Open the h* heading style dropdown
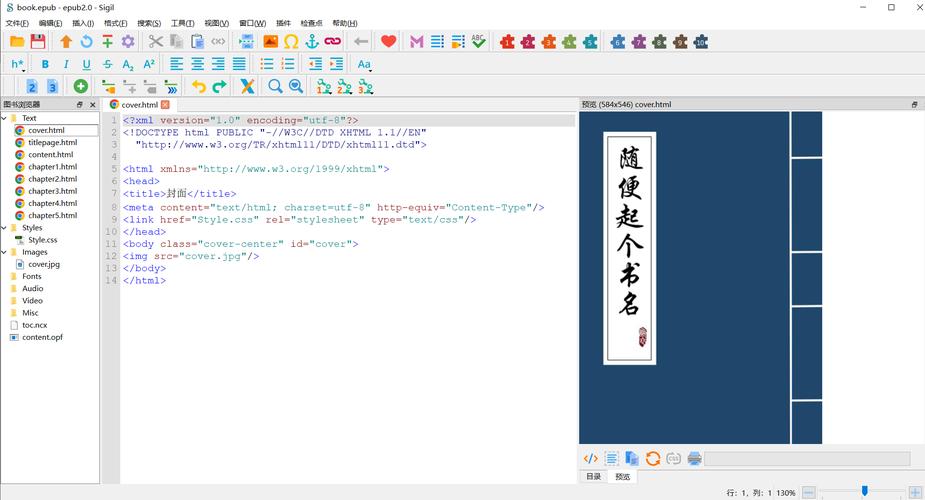The width and height of the screenshot is (925, 500). 18,64
